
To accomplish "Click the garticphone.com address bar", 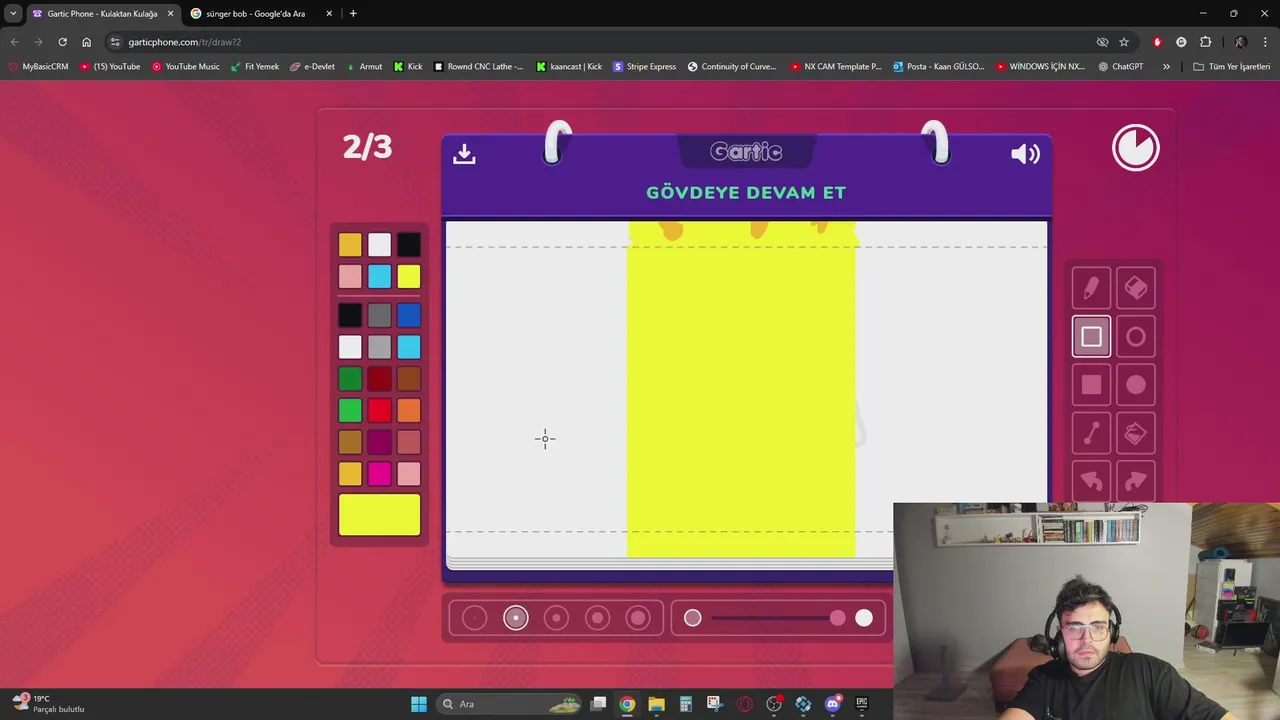I will point(600,42).
